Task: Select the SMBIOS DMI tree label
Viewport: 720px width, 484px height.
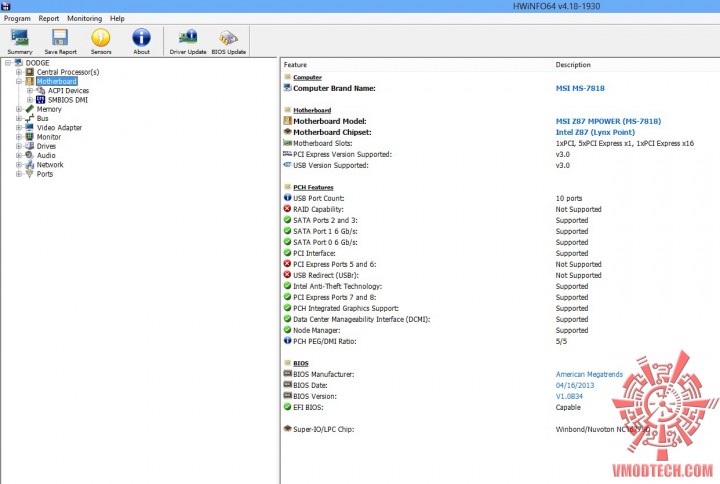Action: click(x=68, y=100)
